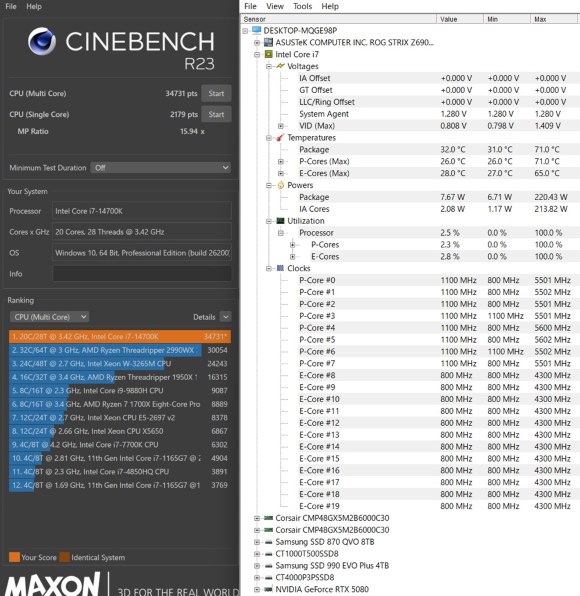Open the sensor monitor File menu

(250, 6)
